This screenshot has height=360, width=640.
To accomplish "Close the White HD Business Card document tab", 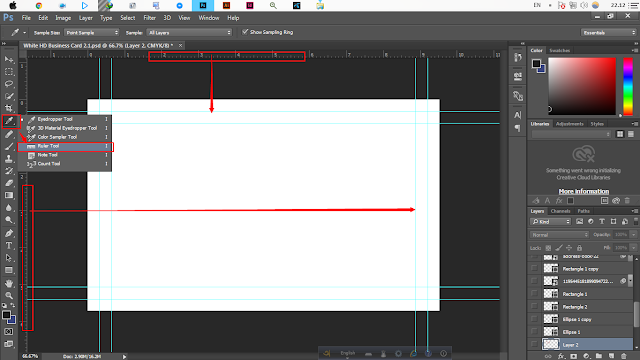I will (x=180, y=45).
